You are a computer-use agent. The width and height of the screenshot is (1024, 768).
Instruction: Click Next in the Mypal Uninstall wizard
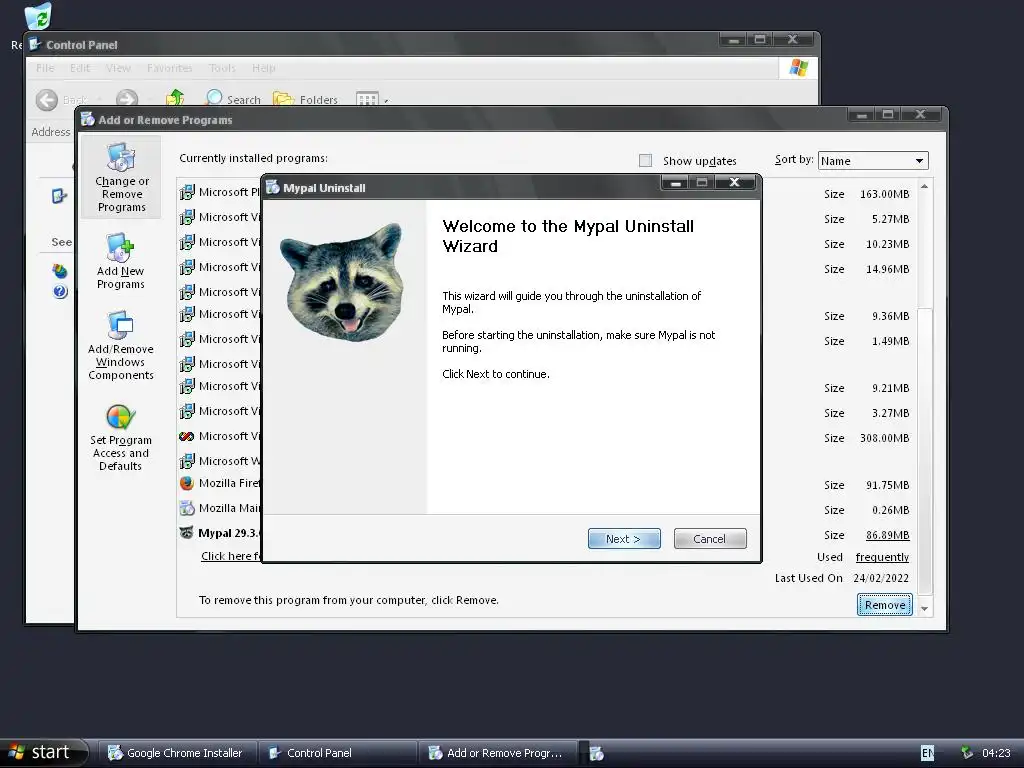pyautogui.click(x=624, y=539)
